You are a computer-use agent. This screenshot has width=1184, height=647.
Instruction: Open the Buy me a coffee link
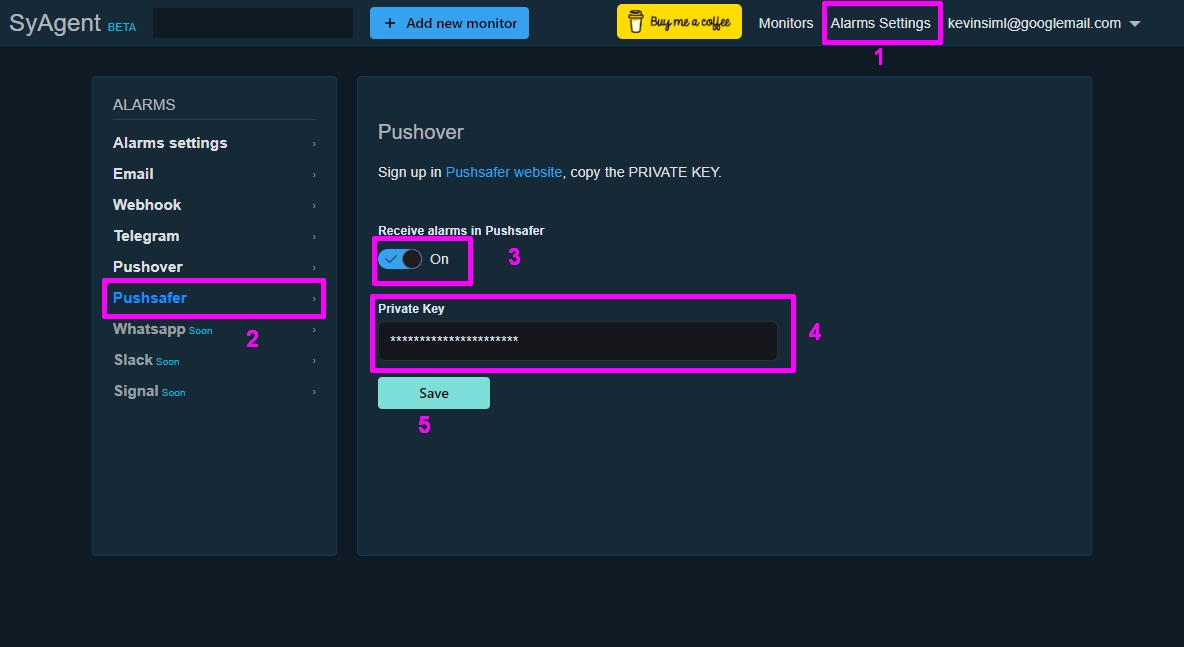tap(679, 22)
